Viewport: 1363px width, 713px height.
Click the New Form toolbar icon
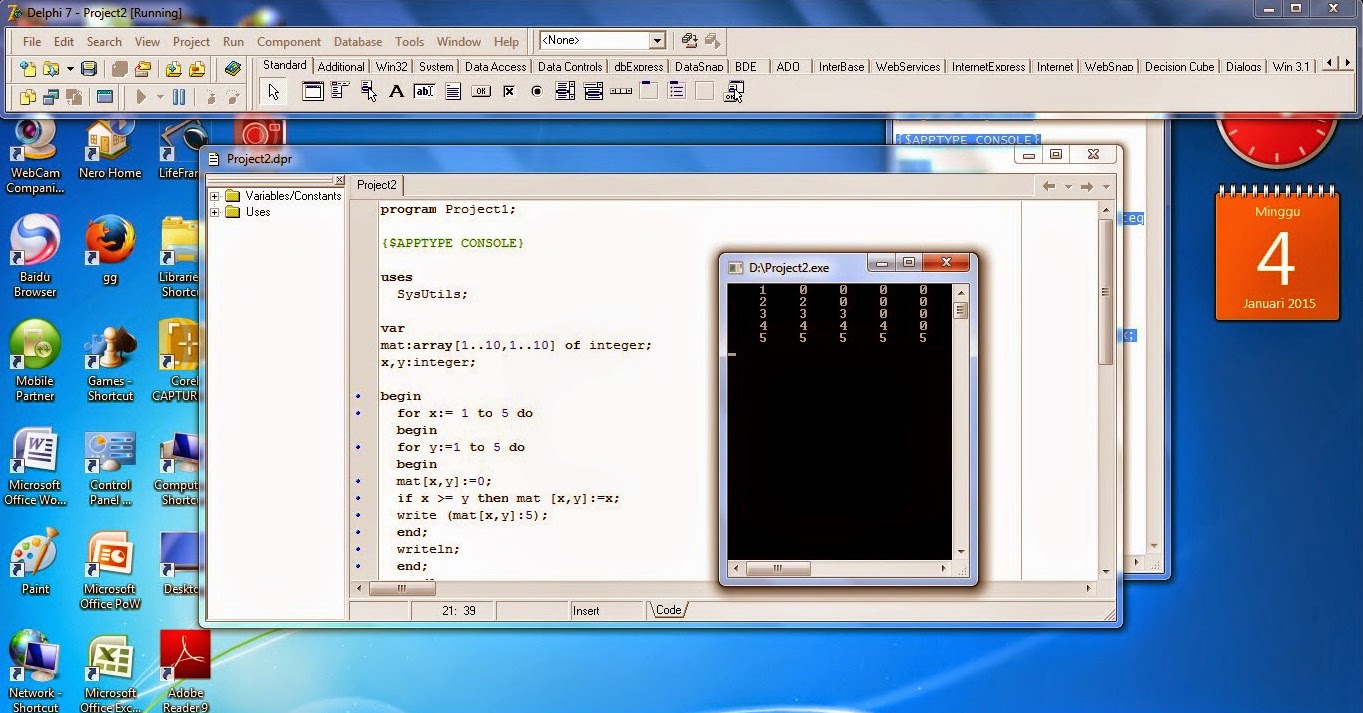(x=104, y=97)
